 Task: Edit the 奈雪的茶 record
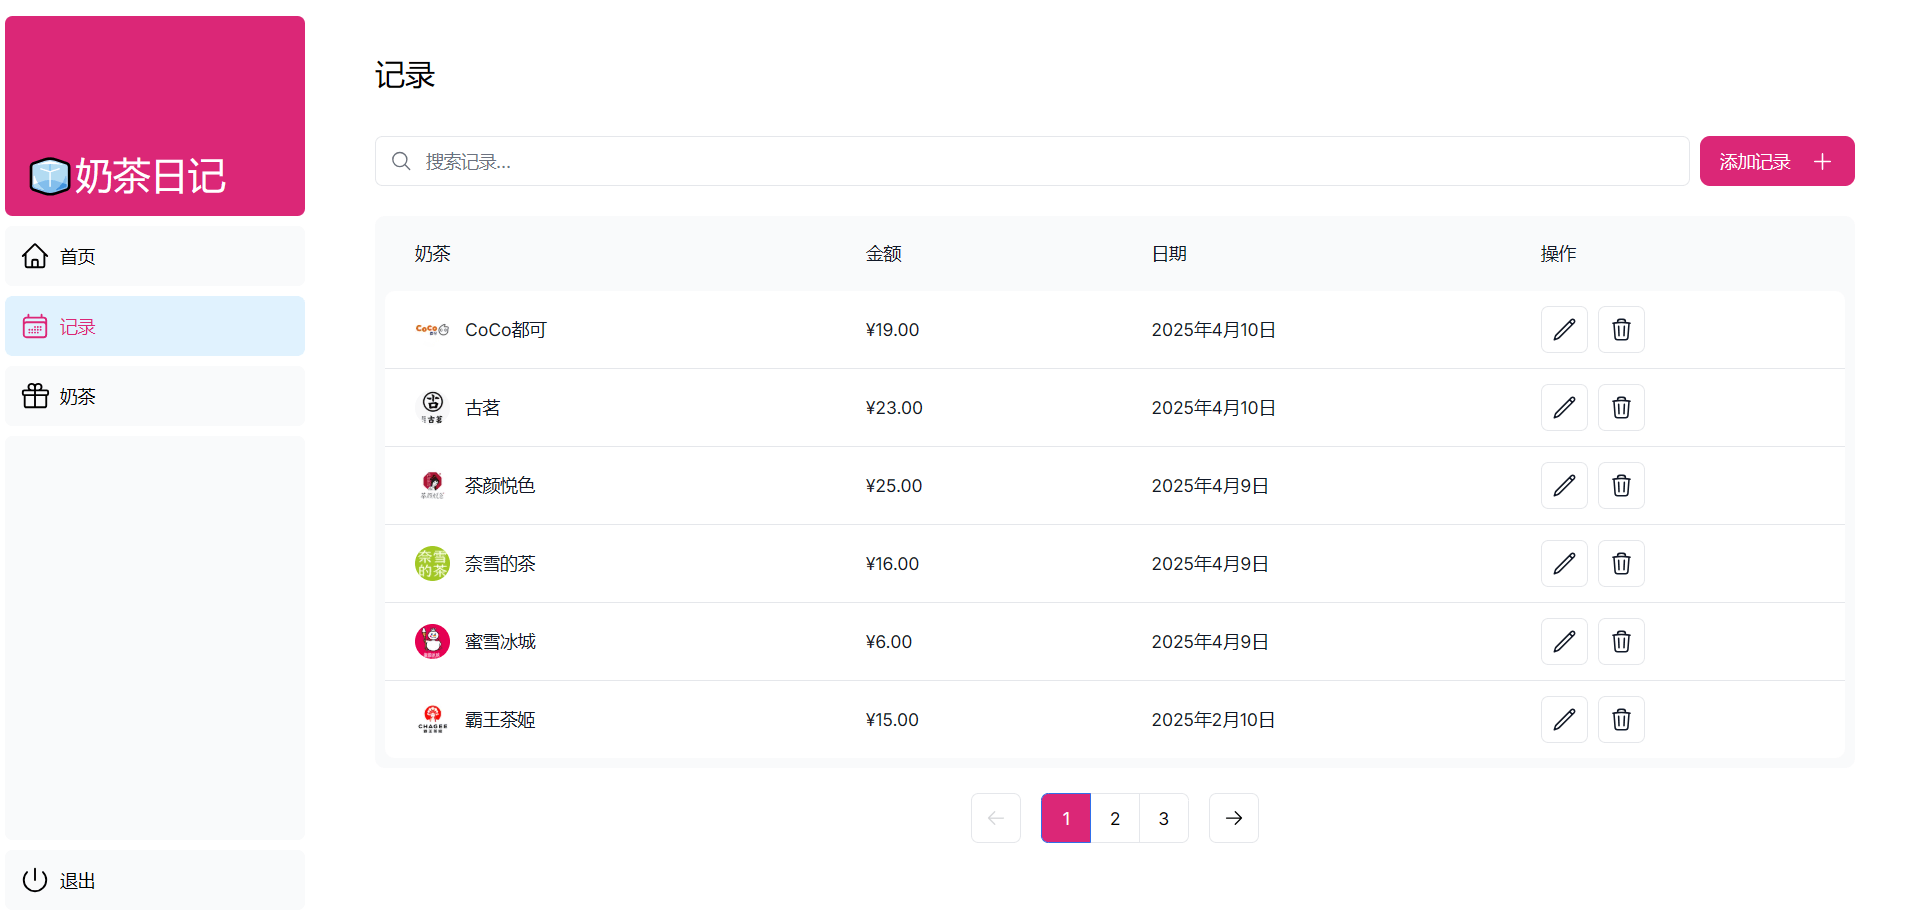pos(1564,563)
